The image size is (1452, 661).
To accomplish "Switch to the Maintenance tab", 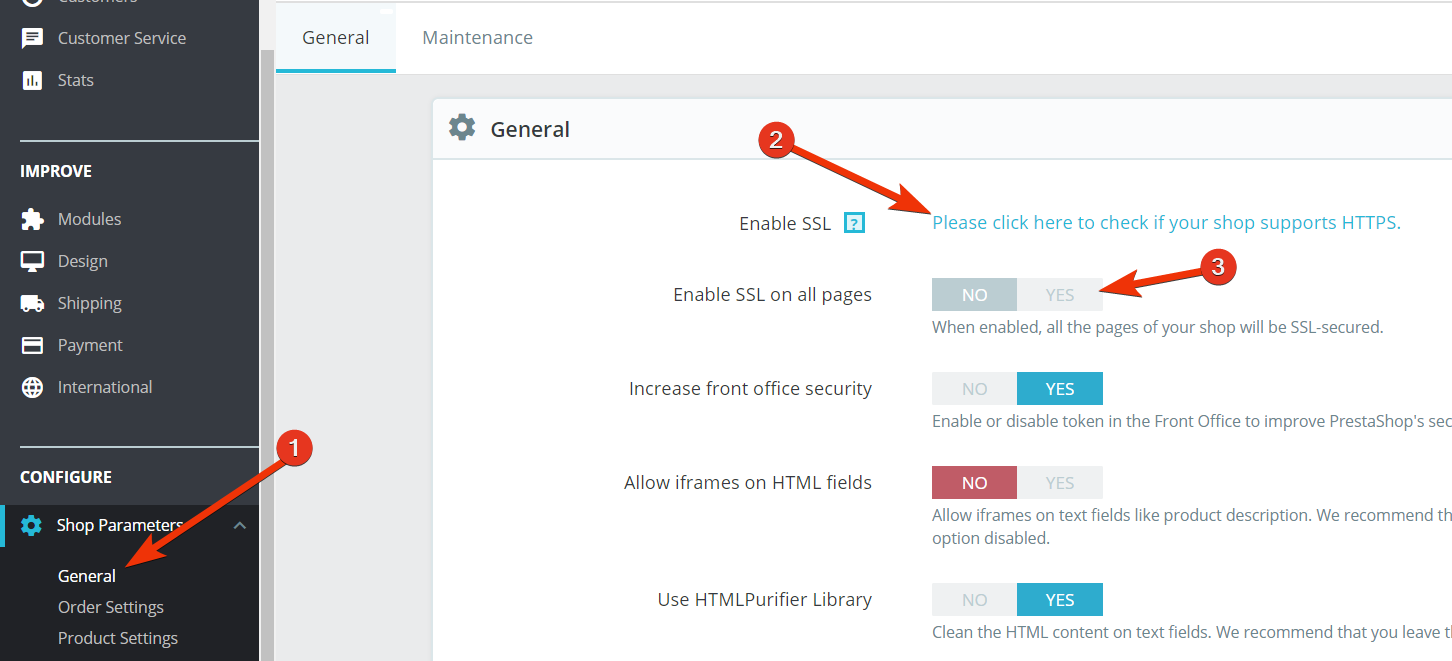I will point(477,38).
